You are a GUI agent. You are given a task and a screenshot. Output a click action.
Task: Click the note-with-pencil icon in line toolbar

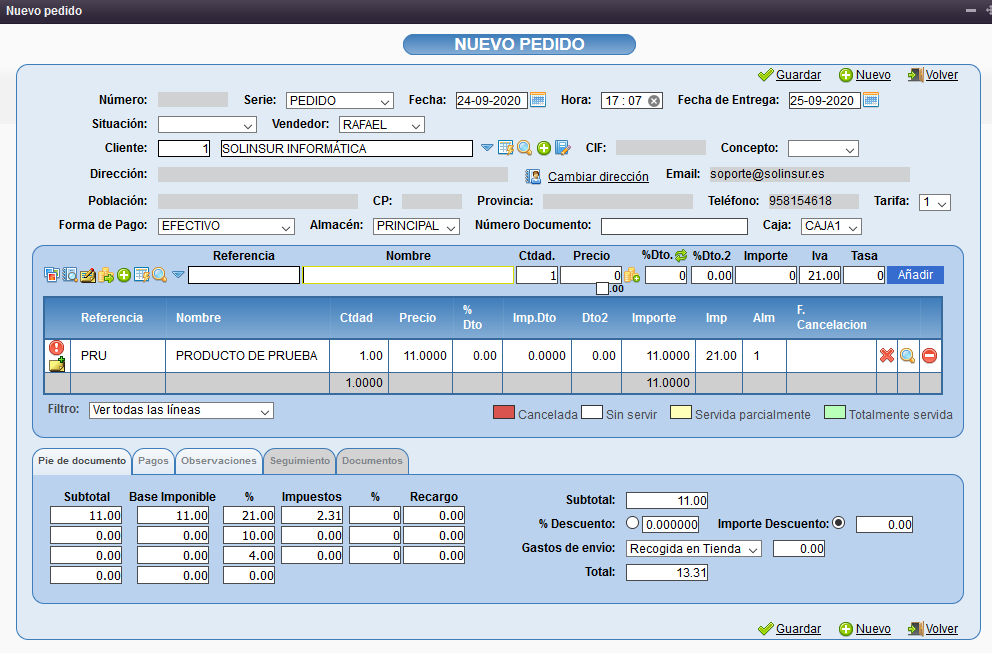click(x=88, y=275)
